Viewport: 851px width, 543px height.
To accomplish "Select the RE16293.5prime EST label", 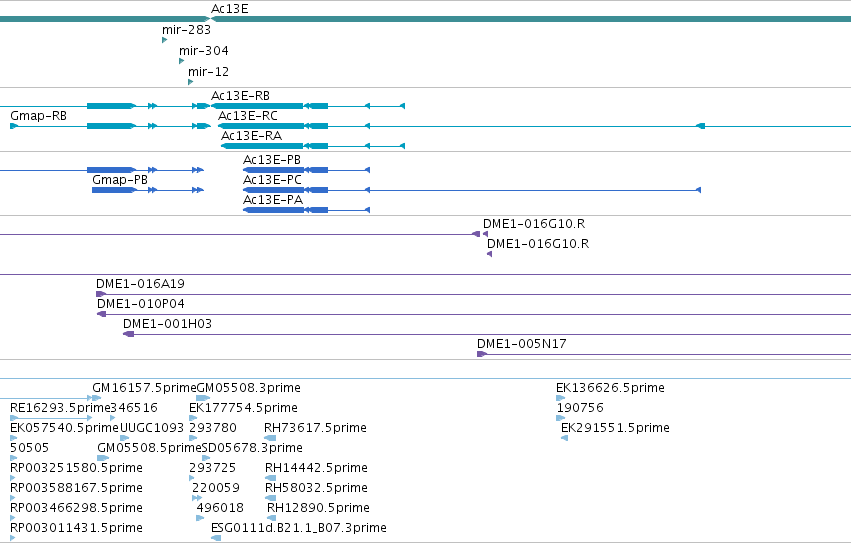I will click(x=60, y=408).
